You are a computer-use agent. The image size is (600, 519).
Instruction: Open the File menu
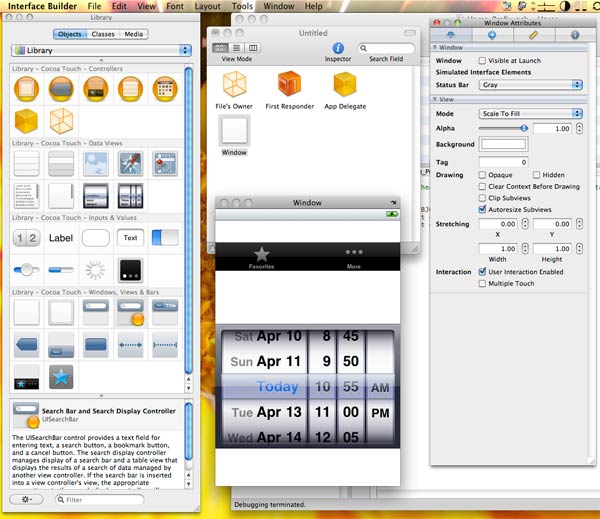tap(94, 6)
